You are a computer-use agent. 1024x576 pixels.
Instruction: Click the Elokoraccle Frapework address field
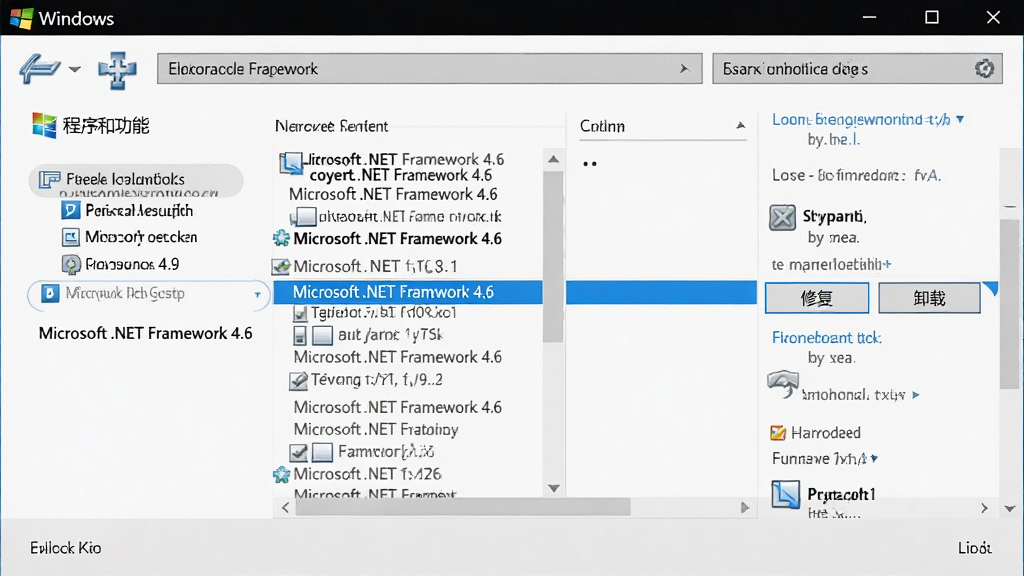click(x=429, y=69)
